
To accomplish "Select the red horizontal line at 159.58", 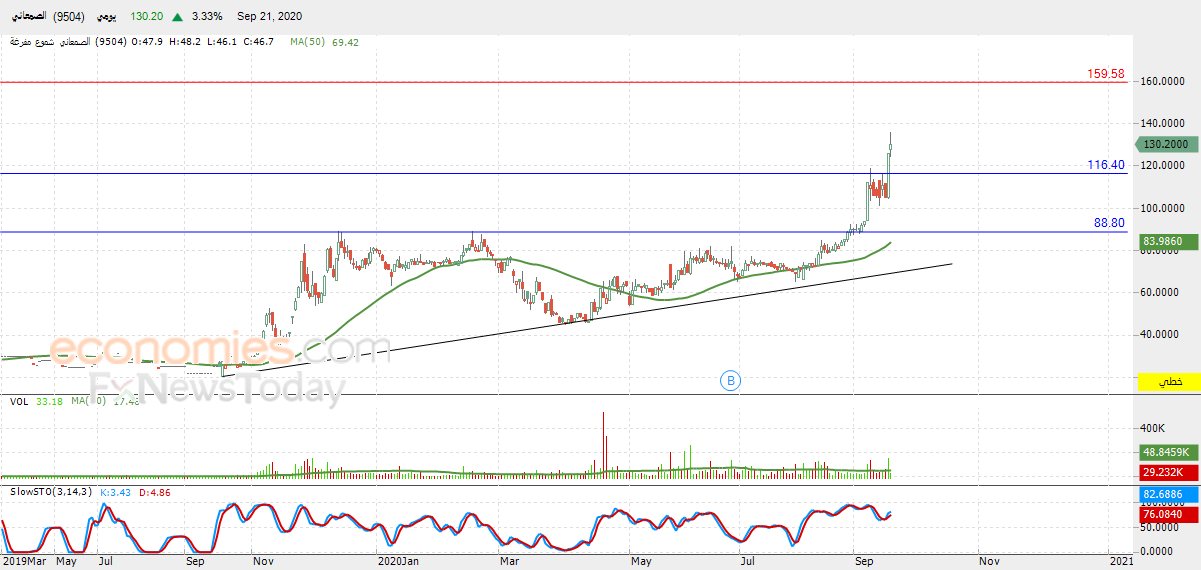I will (x=564, y=82).
